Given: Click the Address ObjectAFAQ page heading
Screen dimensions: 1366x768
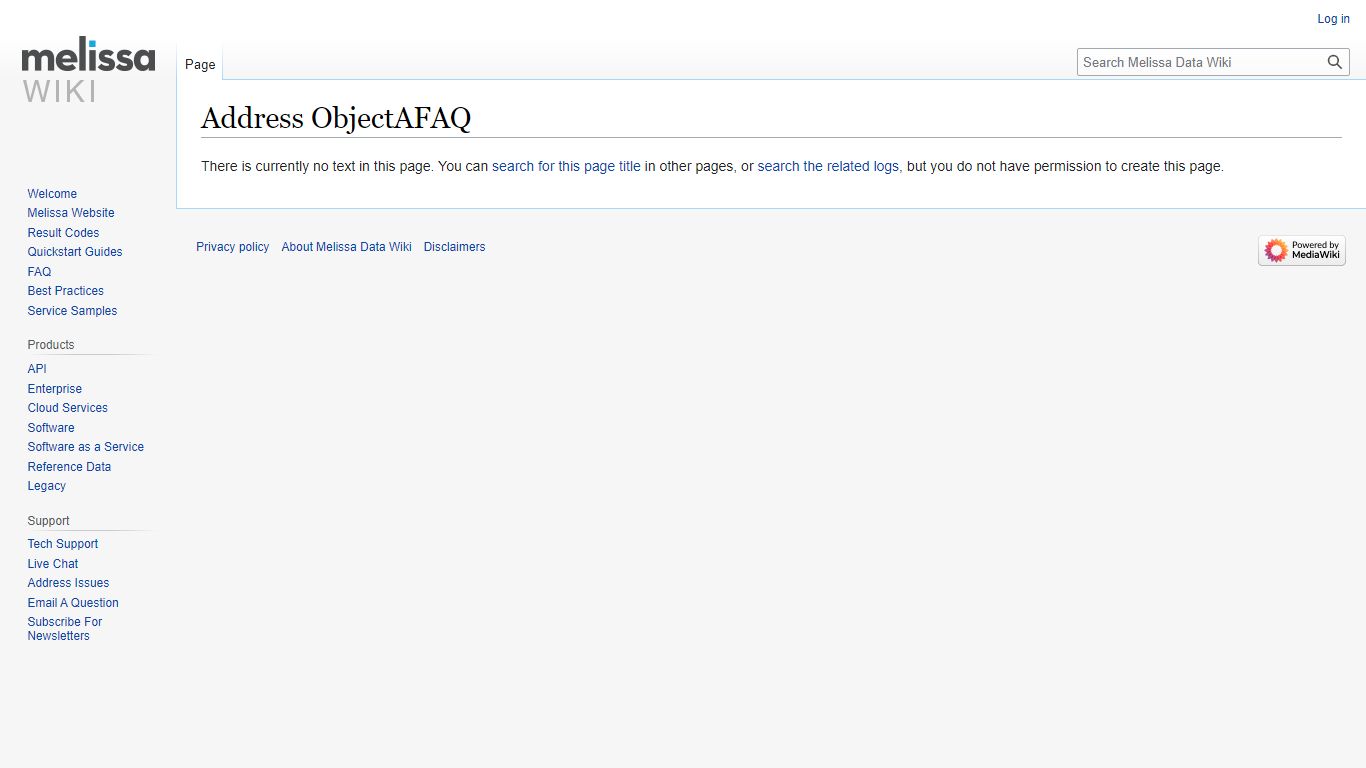Looking at the screenshot, I should pyautogui.click(x=336, y=118).
